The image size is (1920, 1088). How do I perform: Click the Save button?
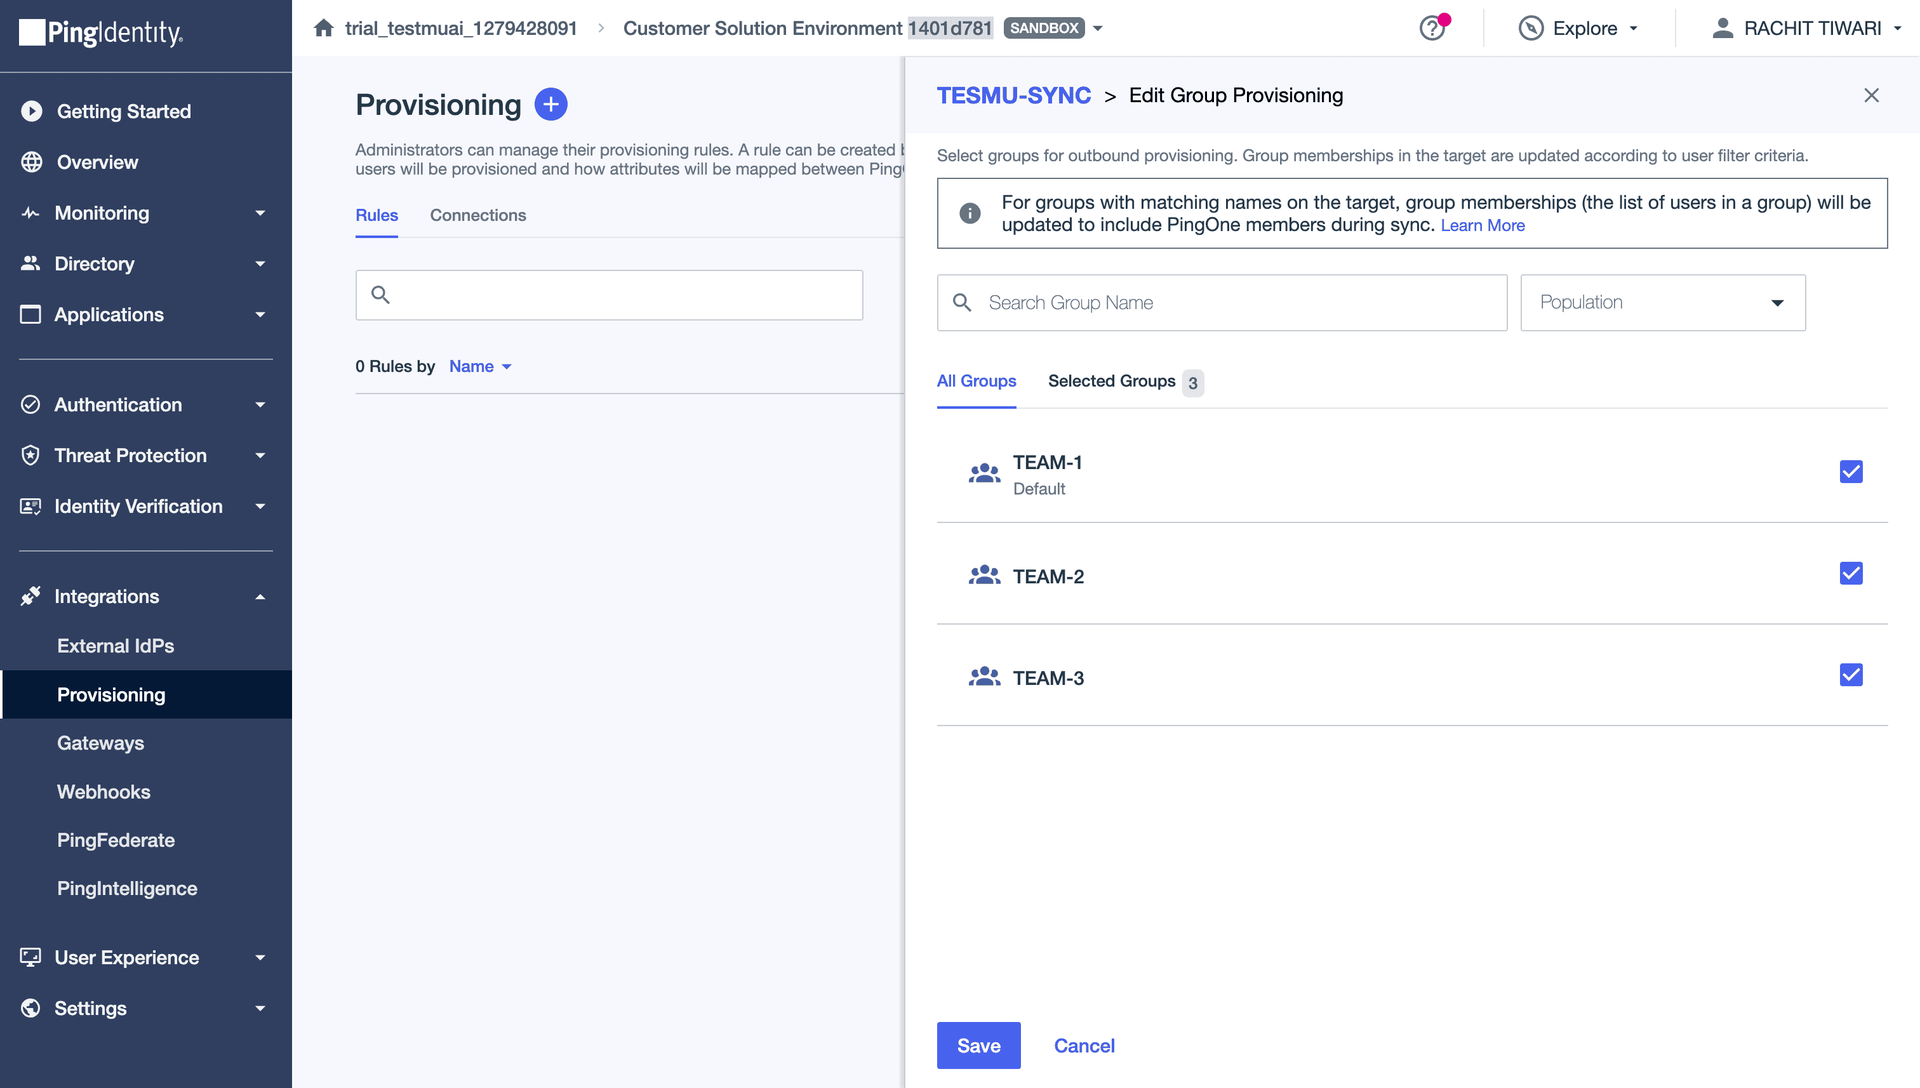click(978, 1045)
